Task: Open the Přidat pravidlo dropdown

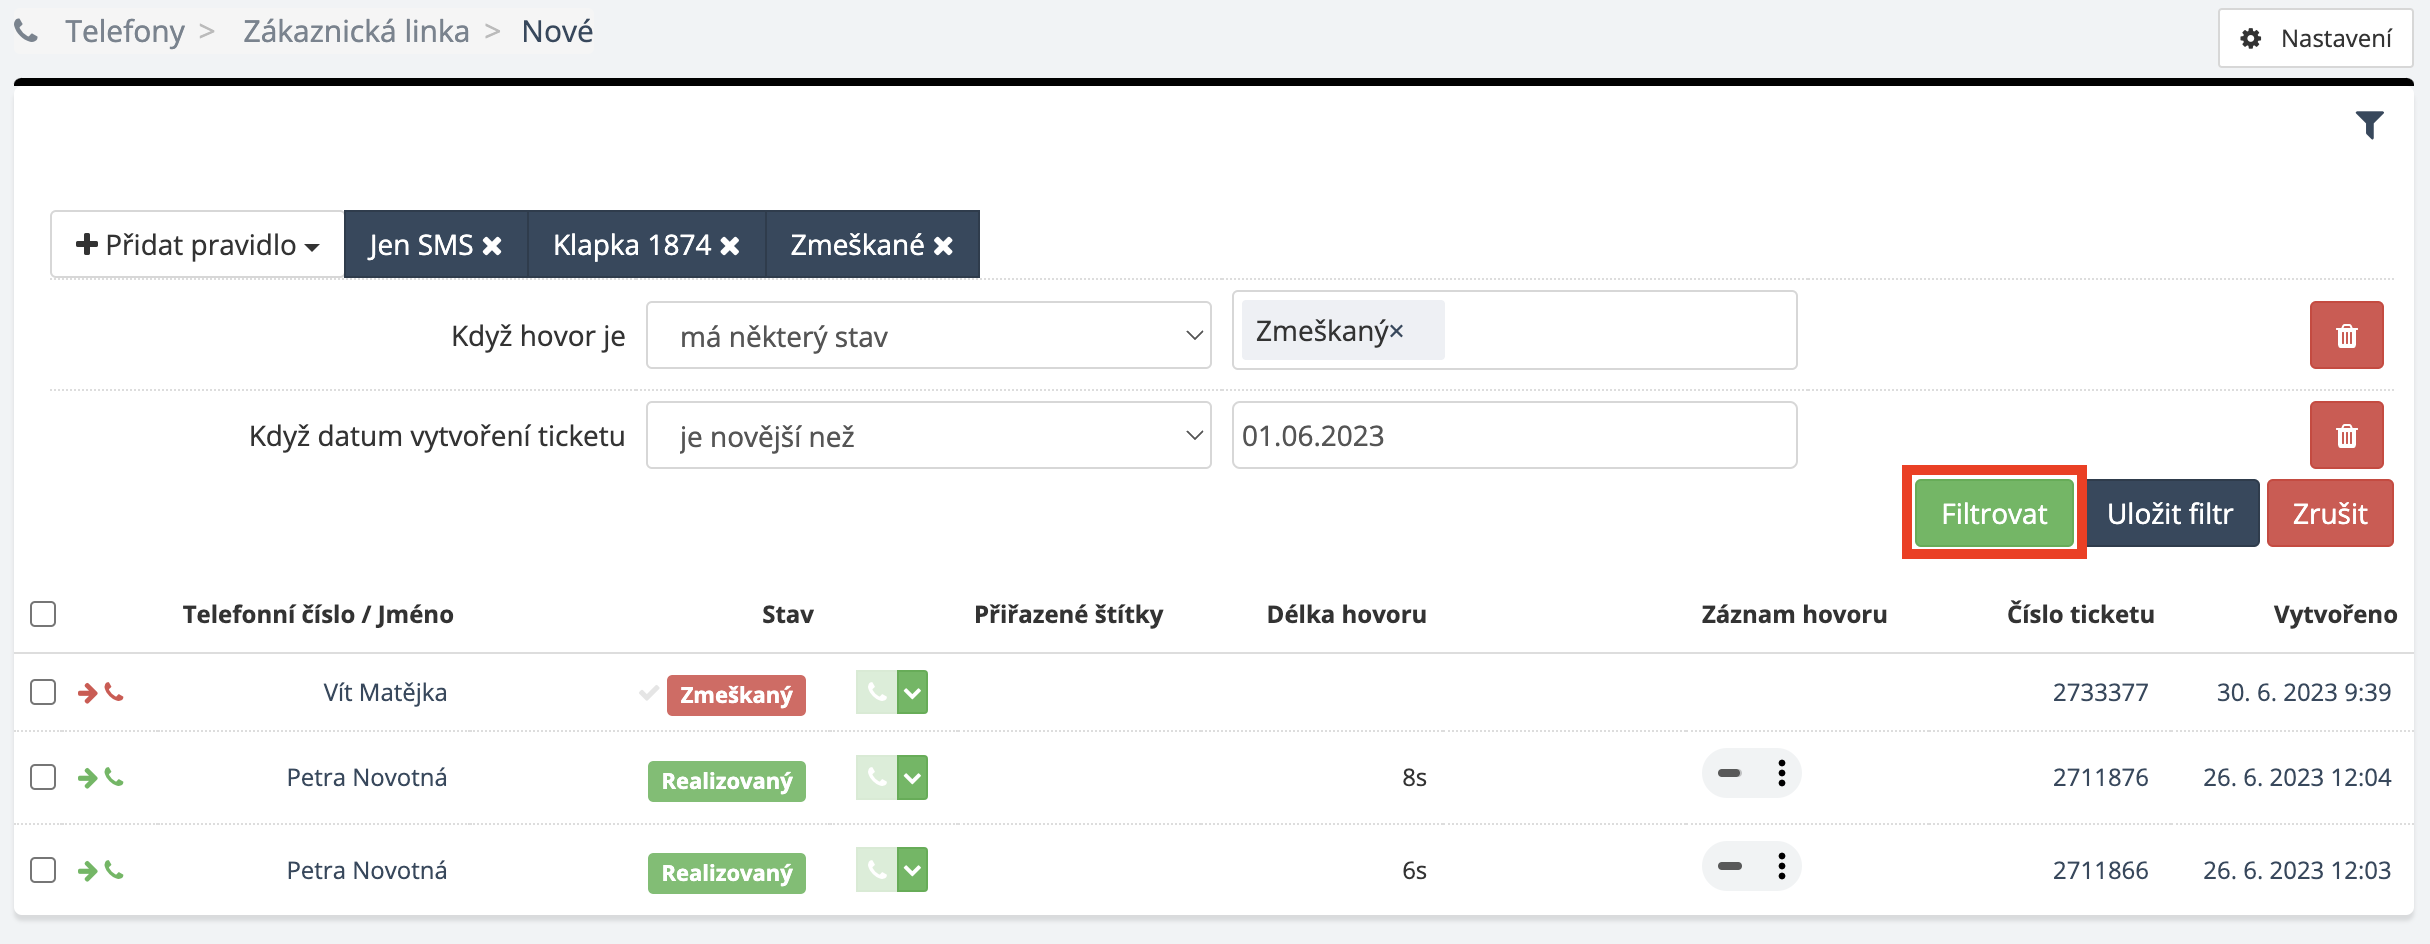Action: point(198,245)
